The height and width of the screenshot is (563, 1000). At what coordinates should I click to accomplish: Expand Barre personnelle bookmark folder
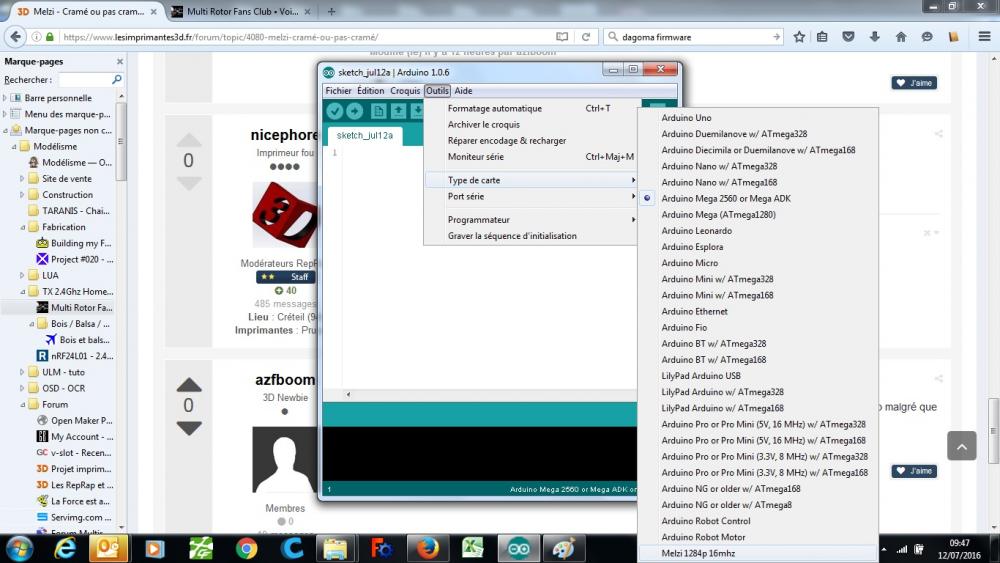[x=5, y=98]
